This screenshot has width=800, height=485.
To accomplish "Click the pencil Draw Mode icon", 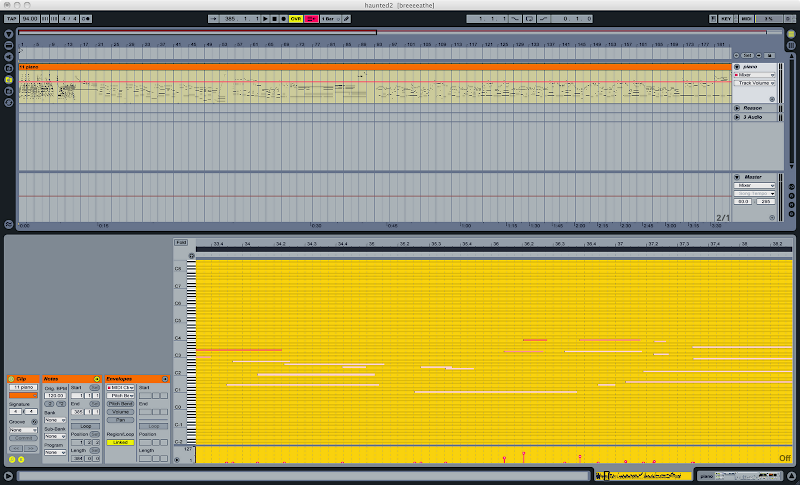I will click(x=346, y=19).
